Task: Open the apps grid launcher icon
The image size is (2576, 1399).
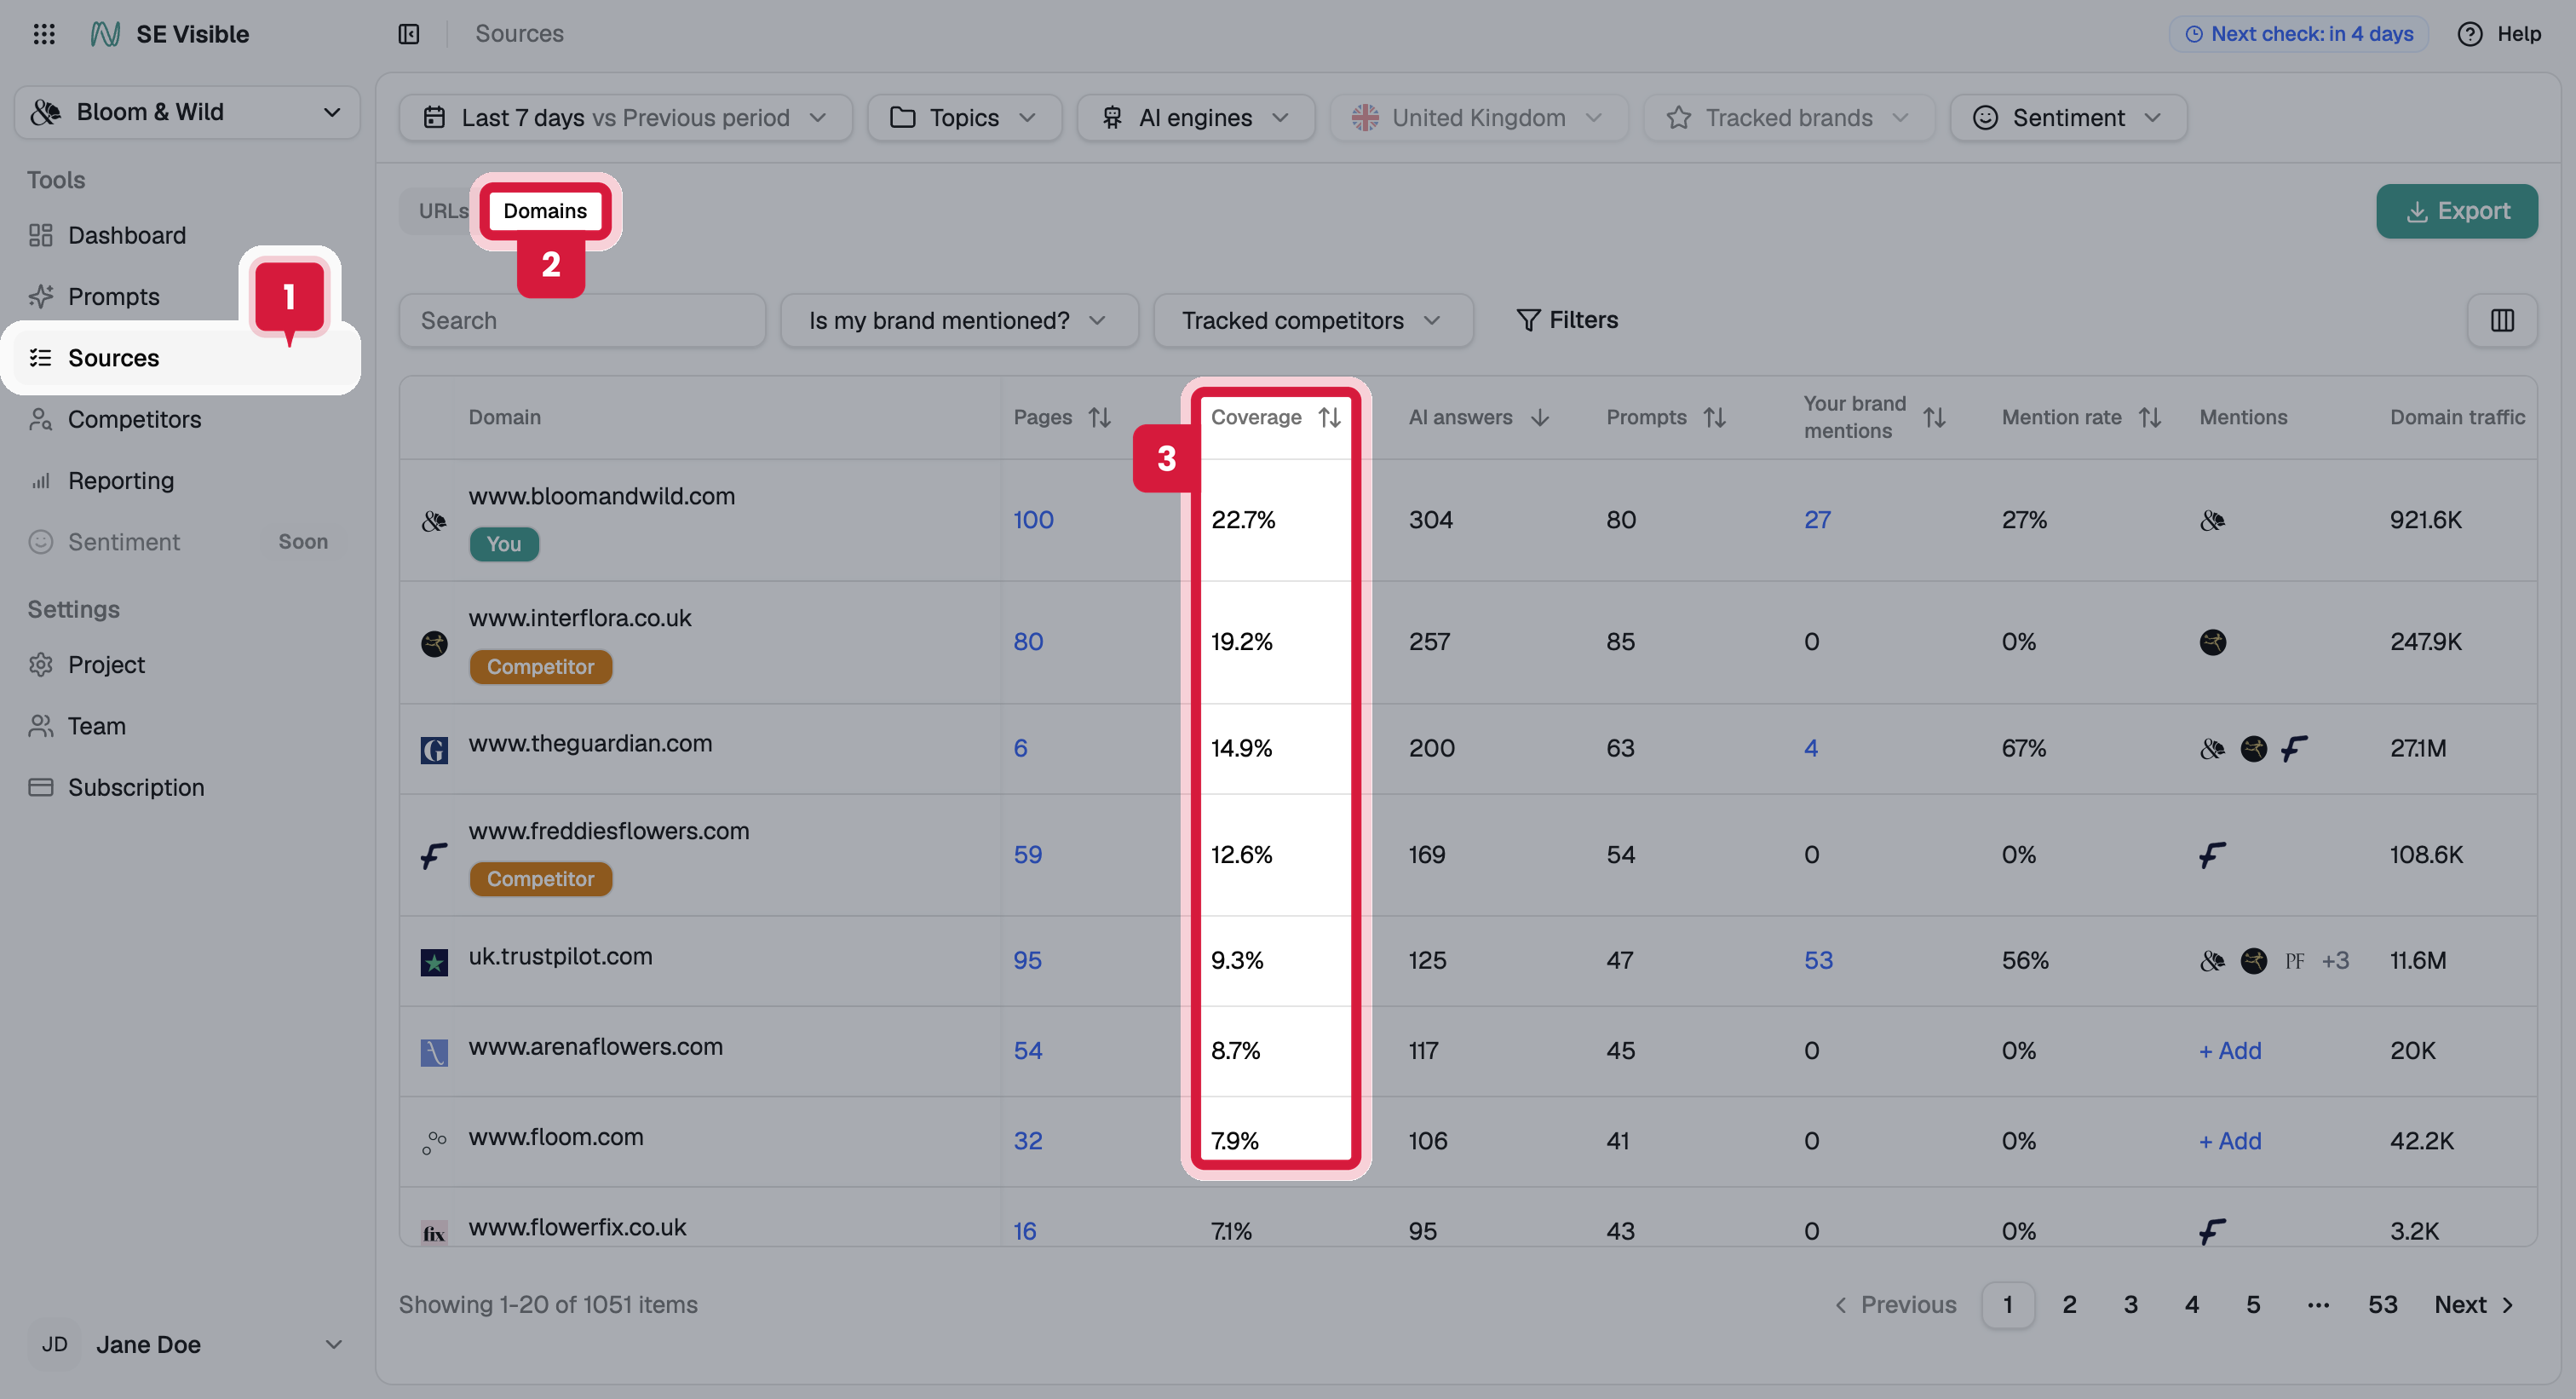Action: click(x=44, y=34)
